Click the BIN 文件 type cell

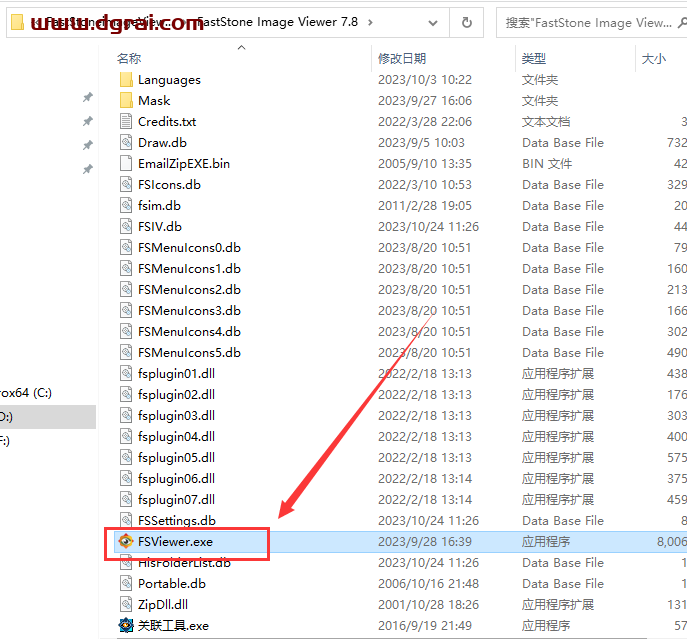pyautogui.click(x=547, y=163)
